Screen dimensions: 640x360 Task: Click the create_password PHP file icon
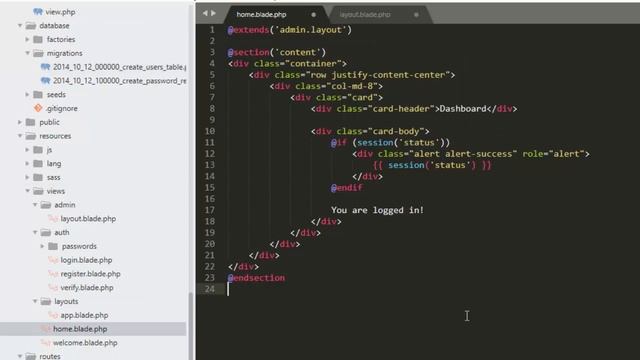(45, 81)
